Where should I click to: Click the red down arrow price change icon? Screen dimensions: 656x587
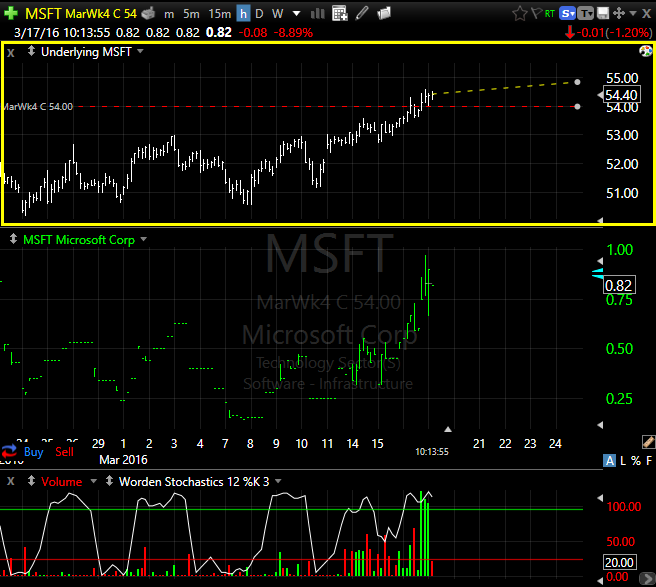(x=569, y=32)
